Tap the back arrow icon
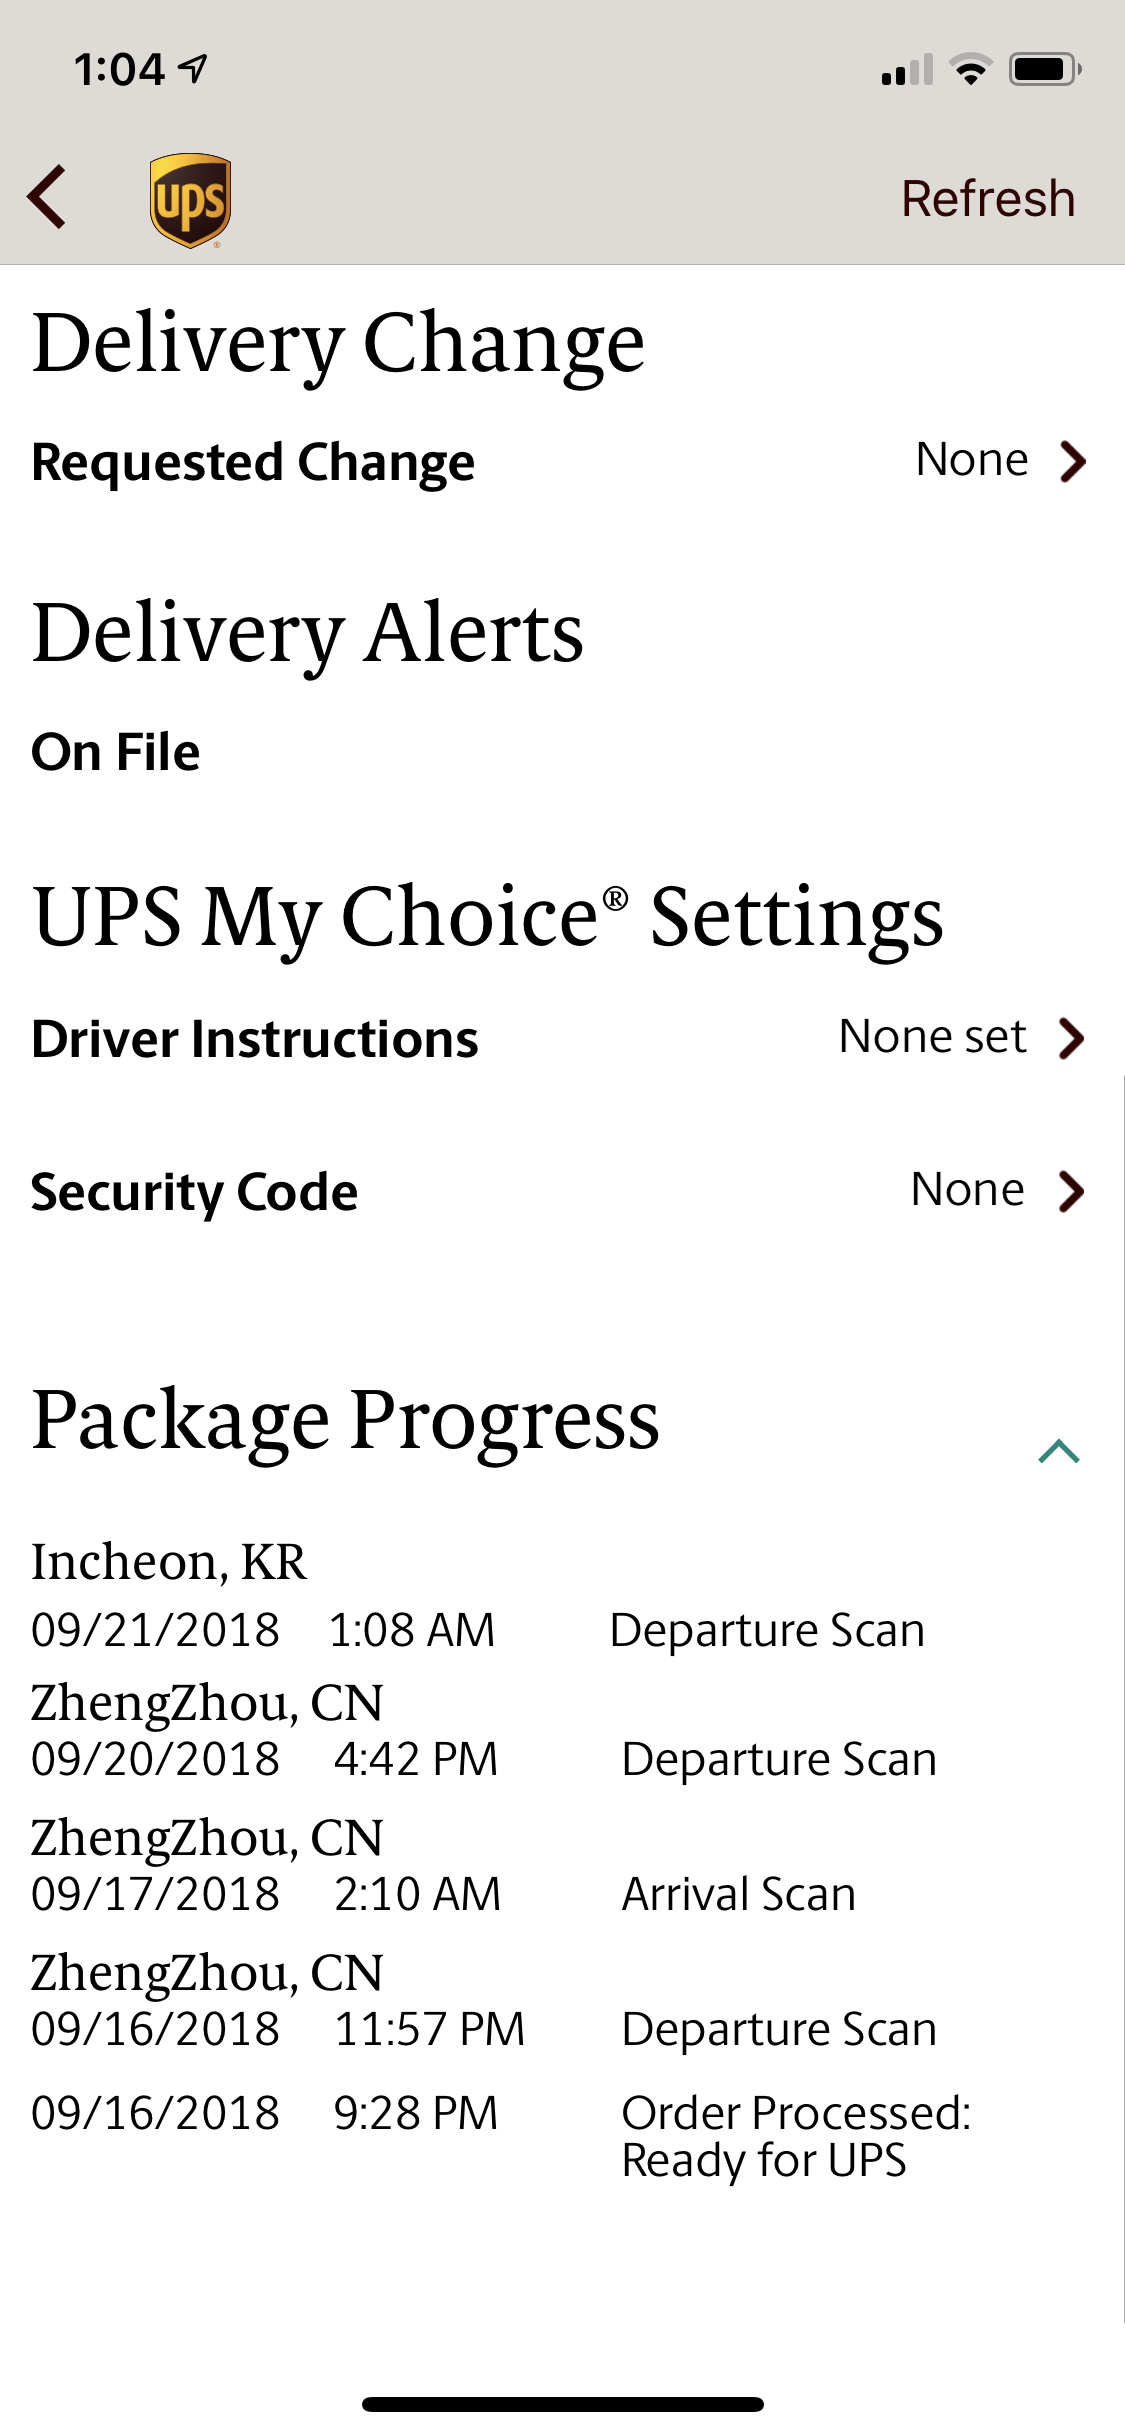This screenshot has height=2436, width=1125. click(x=47, y=197)
